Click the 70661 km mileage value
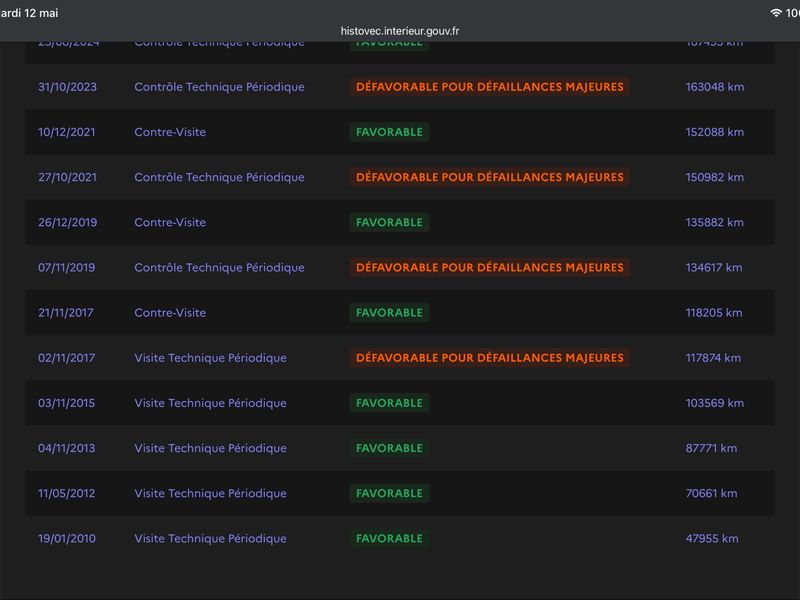 pyautogui.click(x=711, y=493)
